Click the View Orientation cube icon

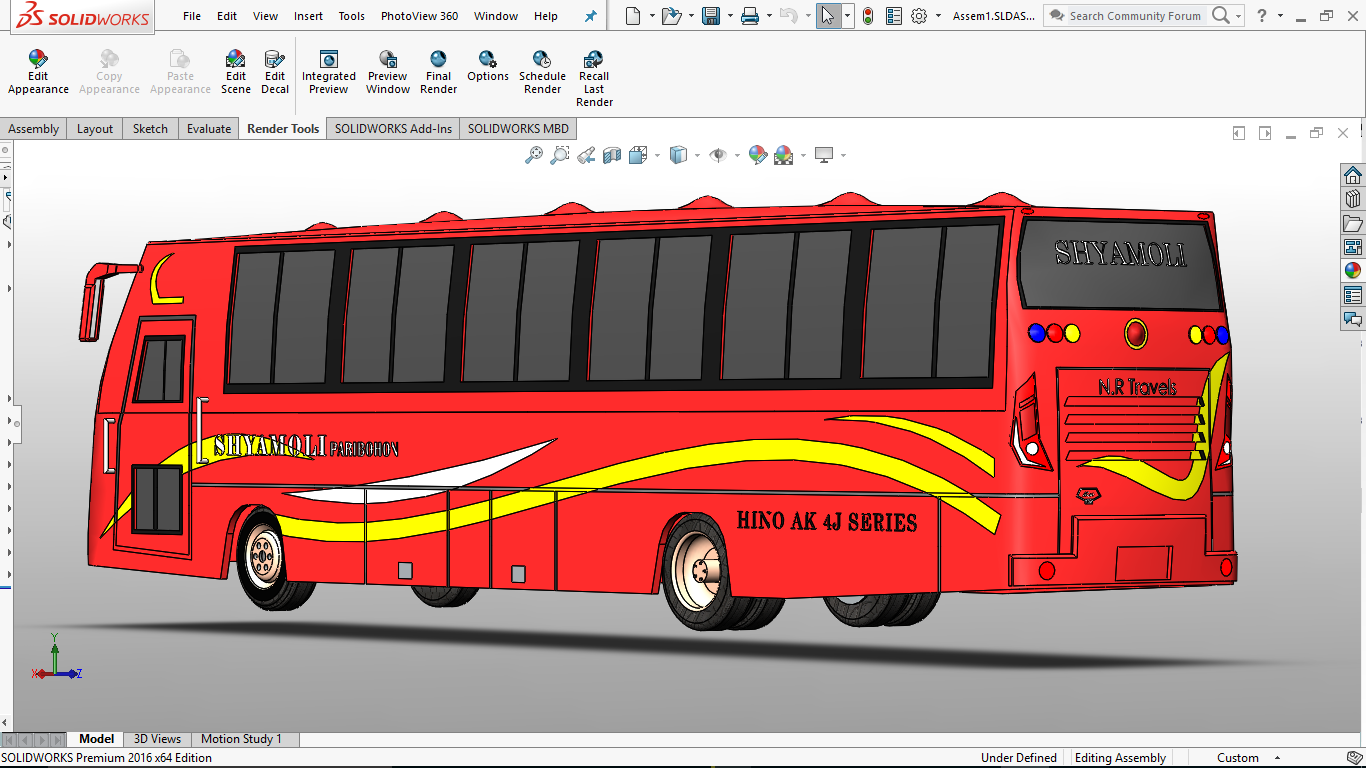pyautogui.click(x=637, y=155)
